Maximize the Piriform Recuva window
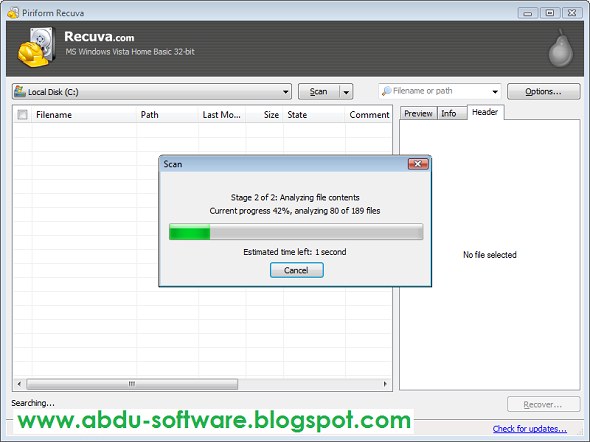Screen dimensions: 590x442 click(x=550, y=13)
